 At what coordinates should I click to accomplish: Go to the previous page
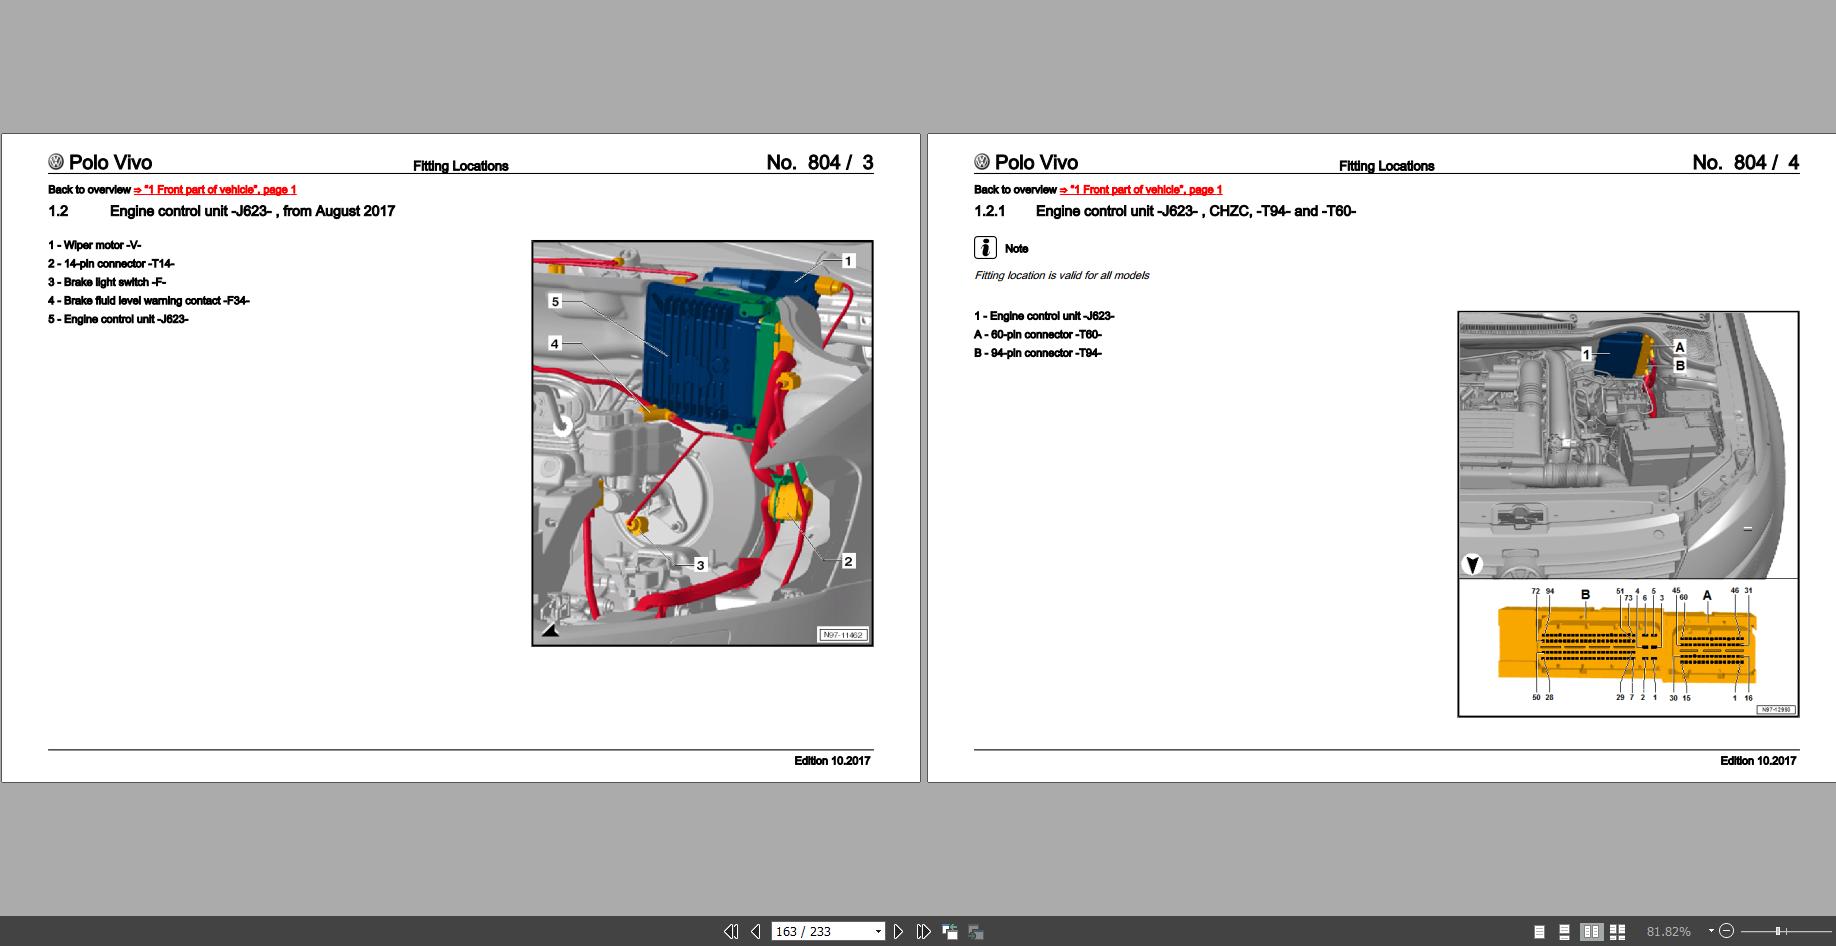pyautogui.click(x=756, y=931)
